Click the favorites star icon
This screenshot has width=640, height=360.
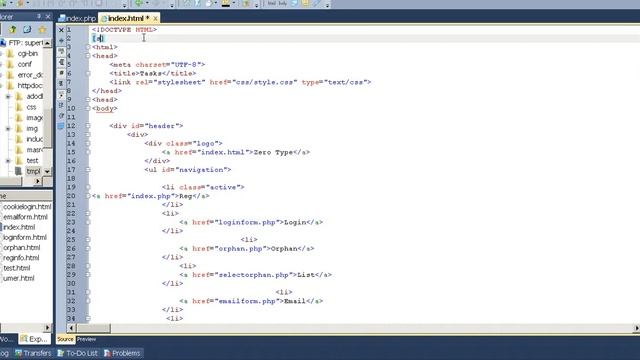click(x=42, y=29)
